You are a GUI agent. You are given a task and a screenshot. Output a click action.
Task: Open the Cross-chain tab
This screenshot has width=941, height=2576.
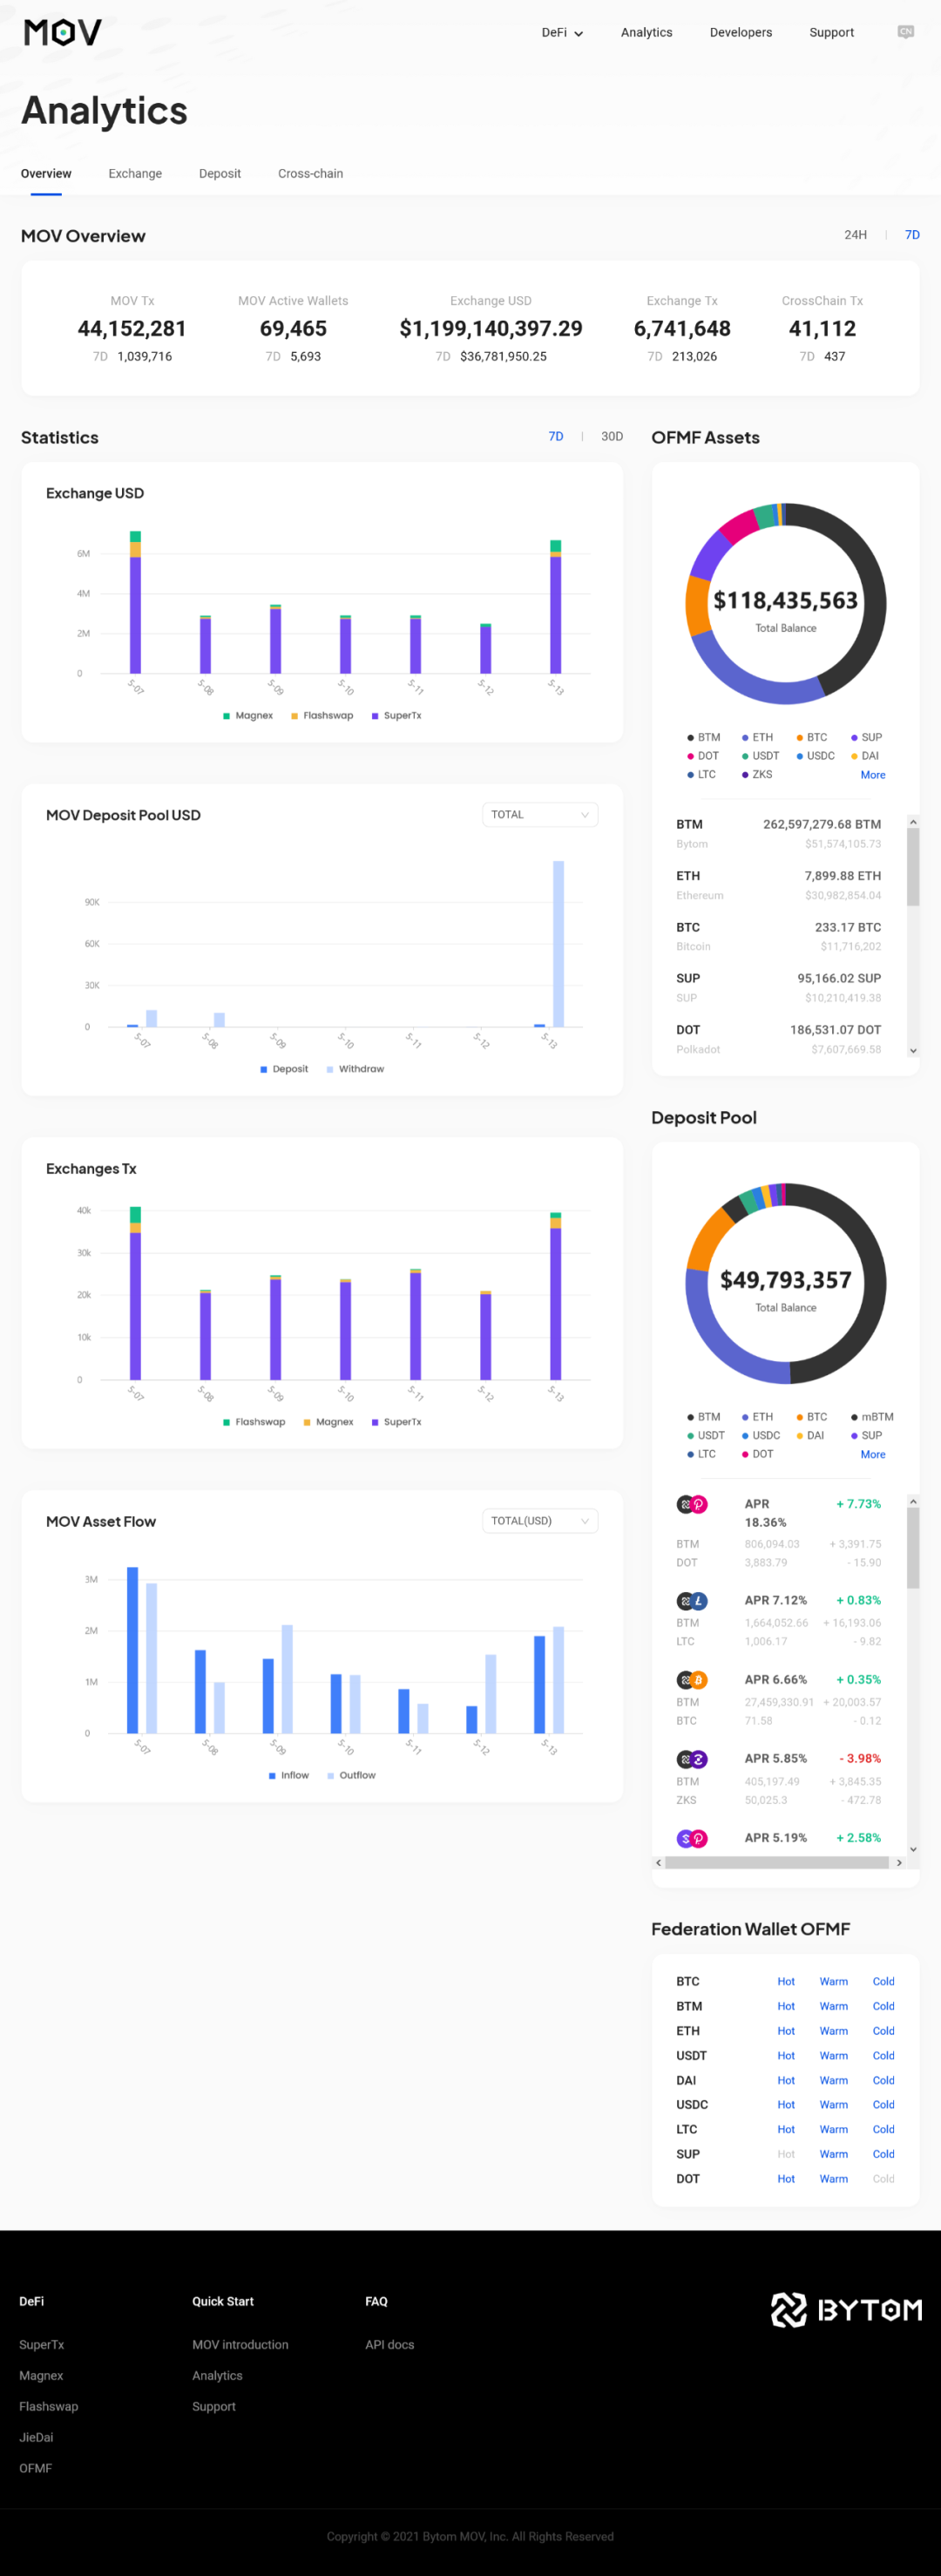310,174
